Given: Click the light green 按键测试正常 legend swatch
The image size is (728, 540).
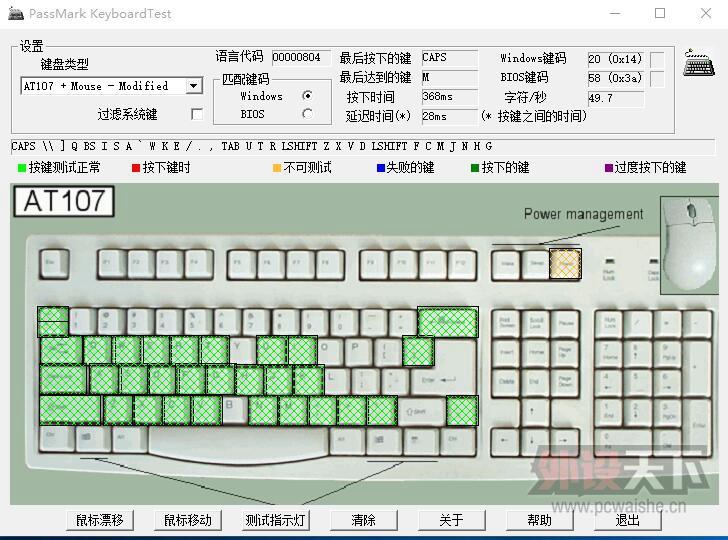Looking at the screenshot, I should 21,168.
